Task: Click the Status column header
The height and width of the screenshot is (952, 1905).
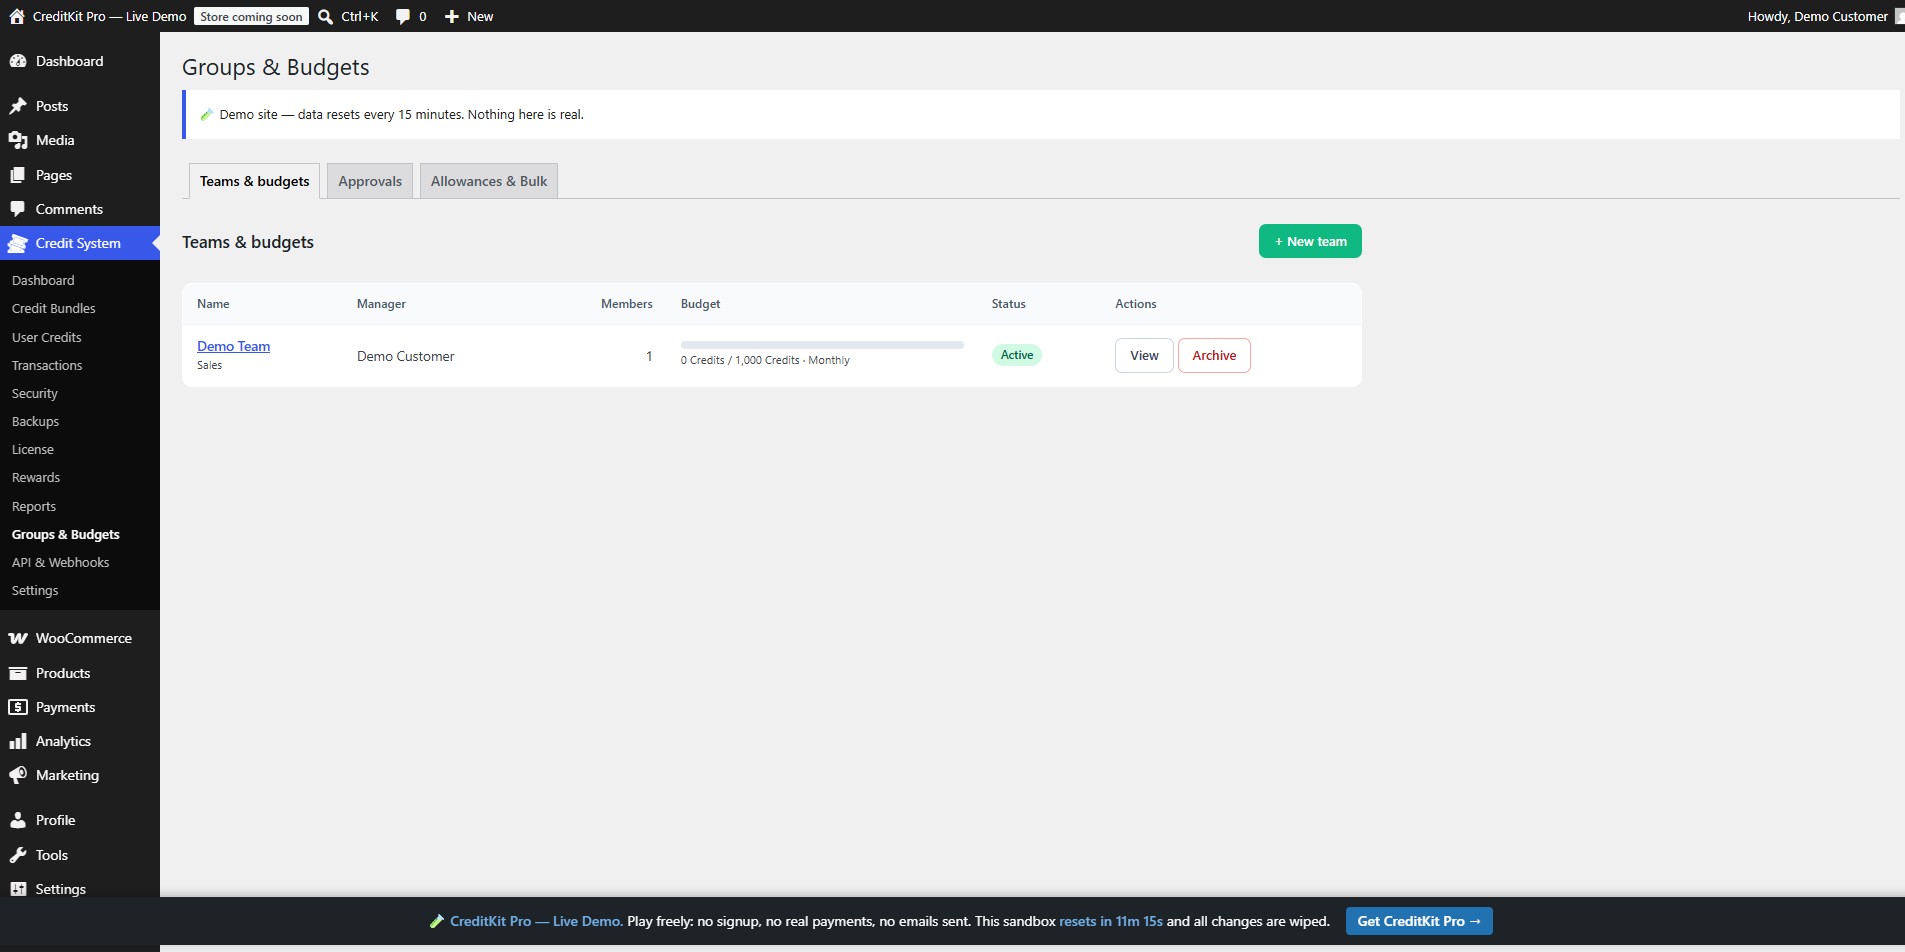Action: tap(1008, 304)
